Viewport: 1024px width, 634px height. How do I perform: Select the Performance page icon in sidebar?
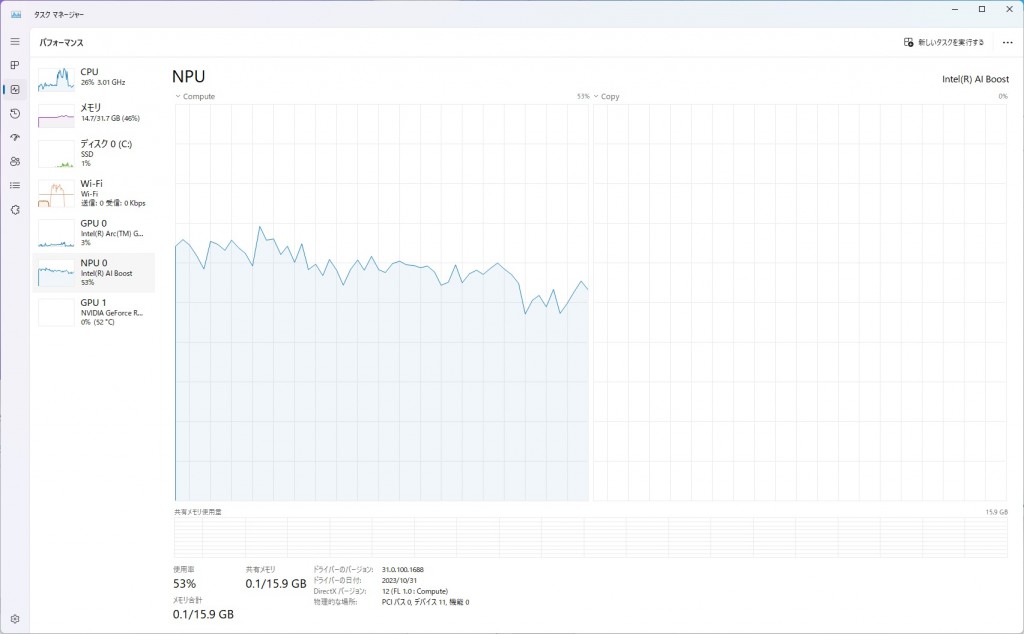15,89
